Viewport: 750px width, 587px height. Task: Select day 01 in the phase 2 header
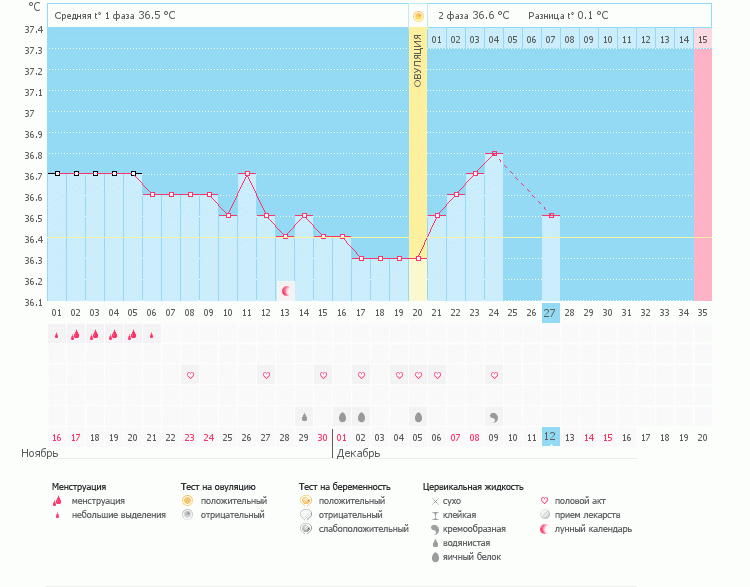[x=437, y=40]
